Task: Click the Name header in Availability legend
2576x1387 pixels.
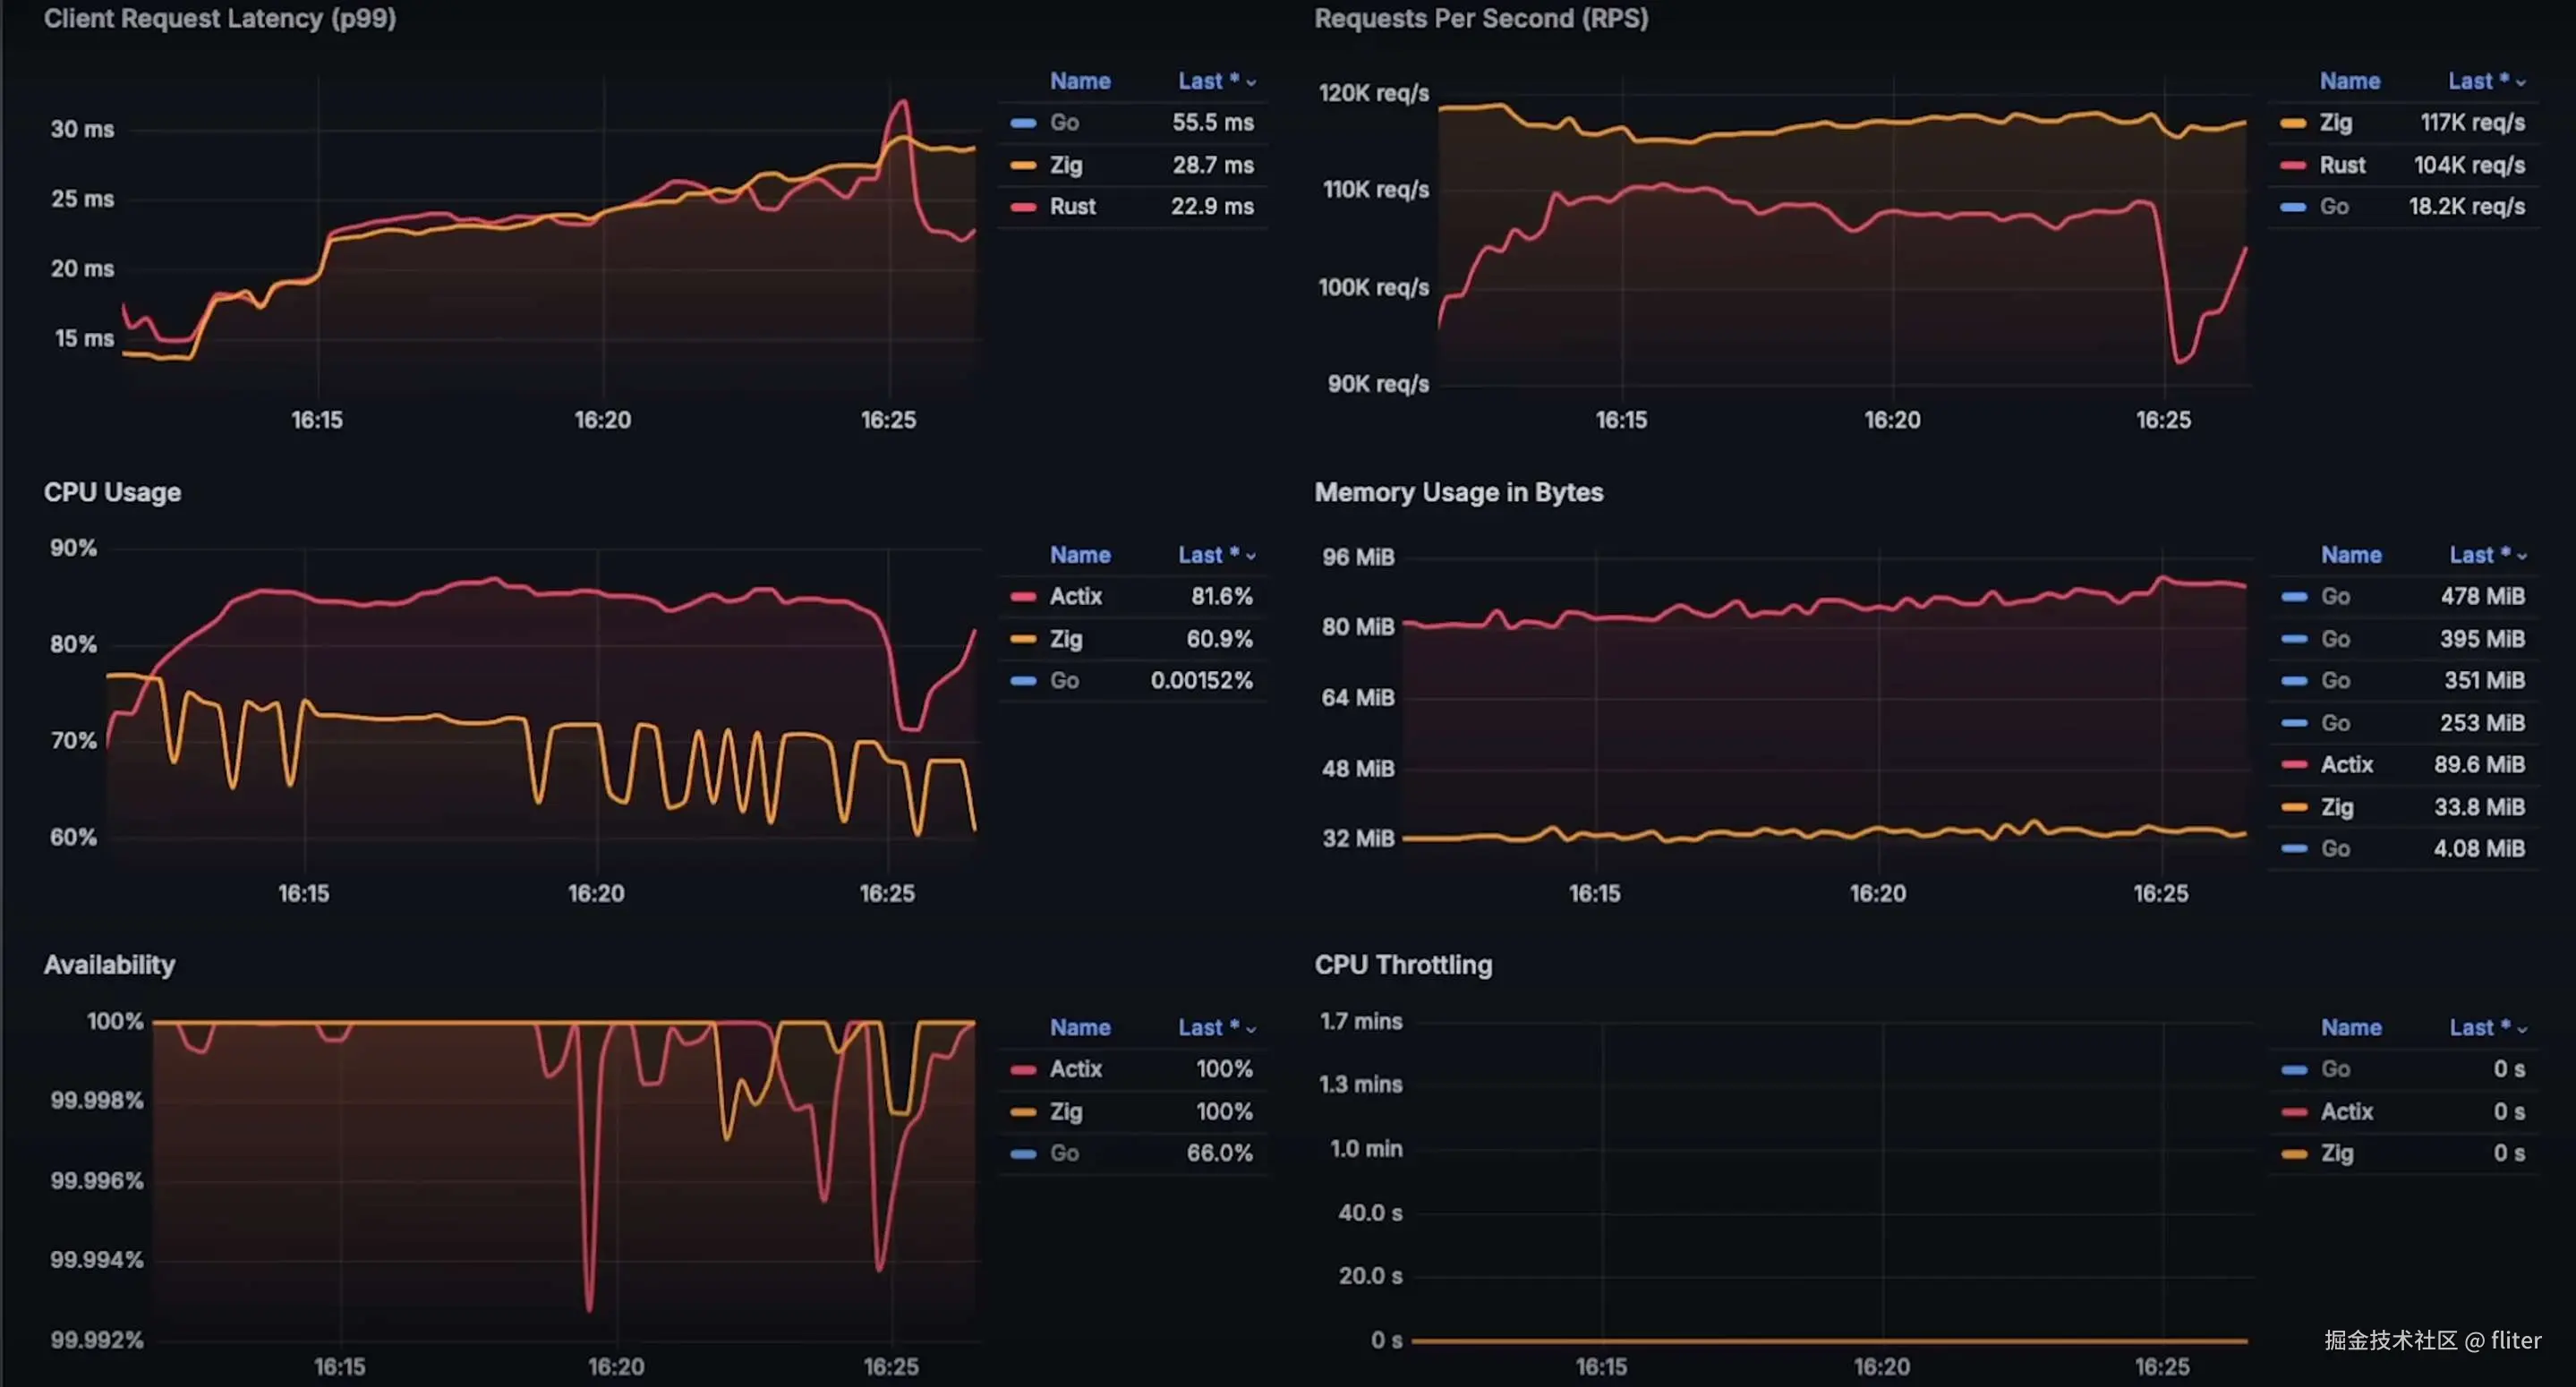Action: pos(1080,1027)
